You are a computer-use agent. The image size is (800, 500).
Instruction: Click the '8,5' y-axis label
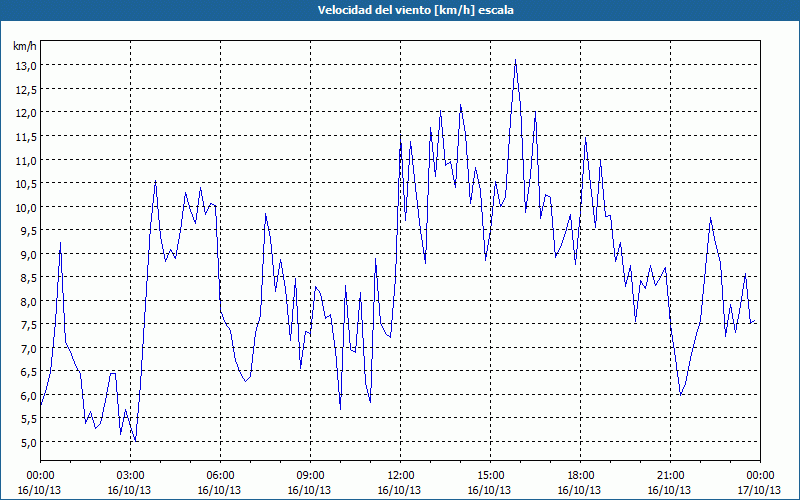28,278
